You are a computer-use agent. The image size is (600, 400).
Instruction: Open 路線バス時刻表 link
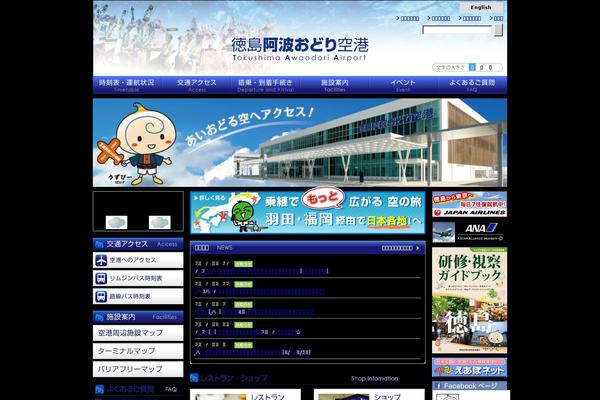click(x=138, y=296)
